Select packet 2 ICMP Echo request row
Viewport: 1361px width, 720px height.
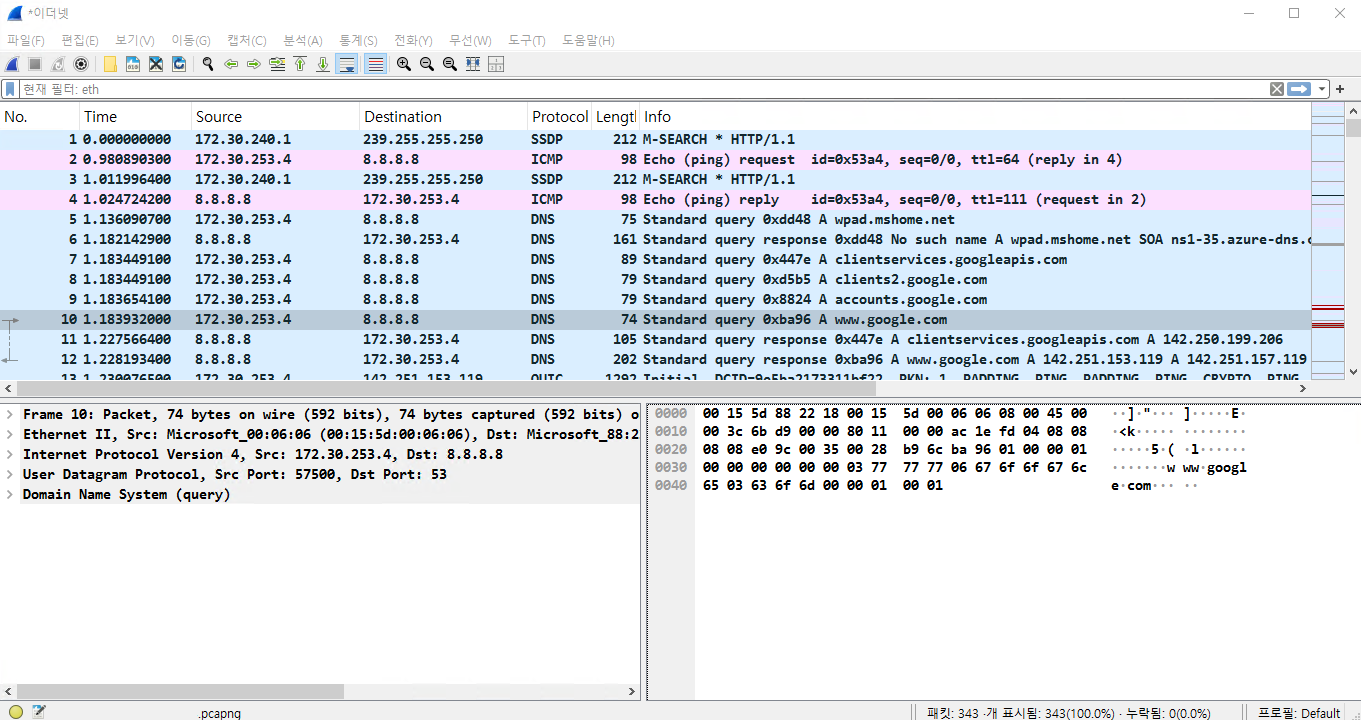655,159
